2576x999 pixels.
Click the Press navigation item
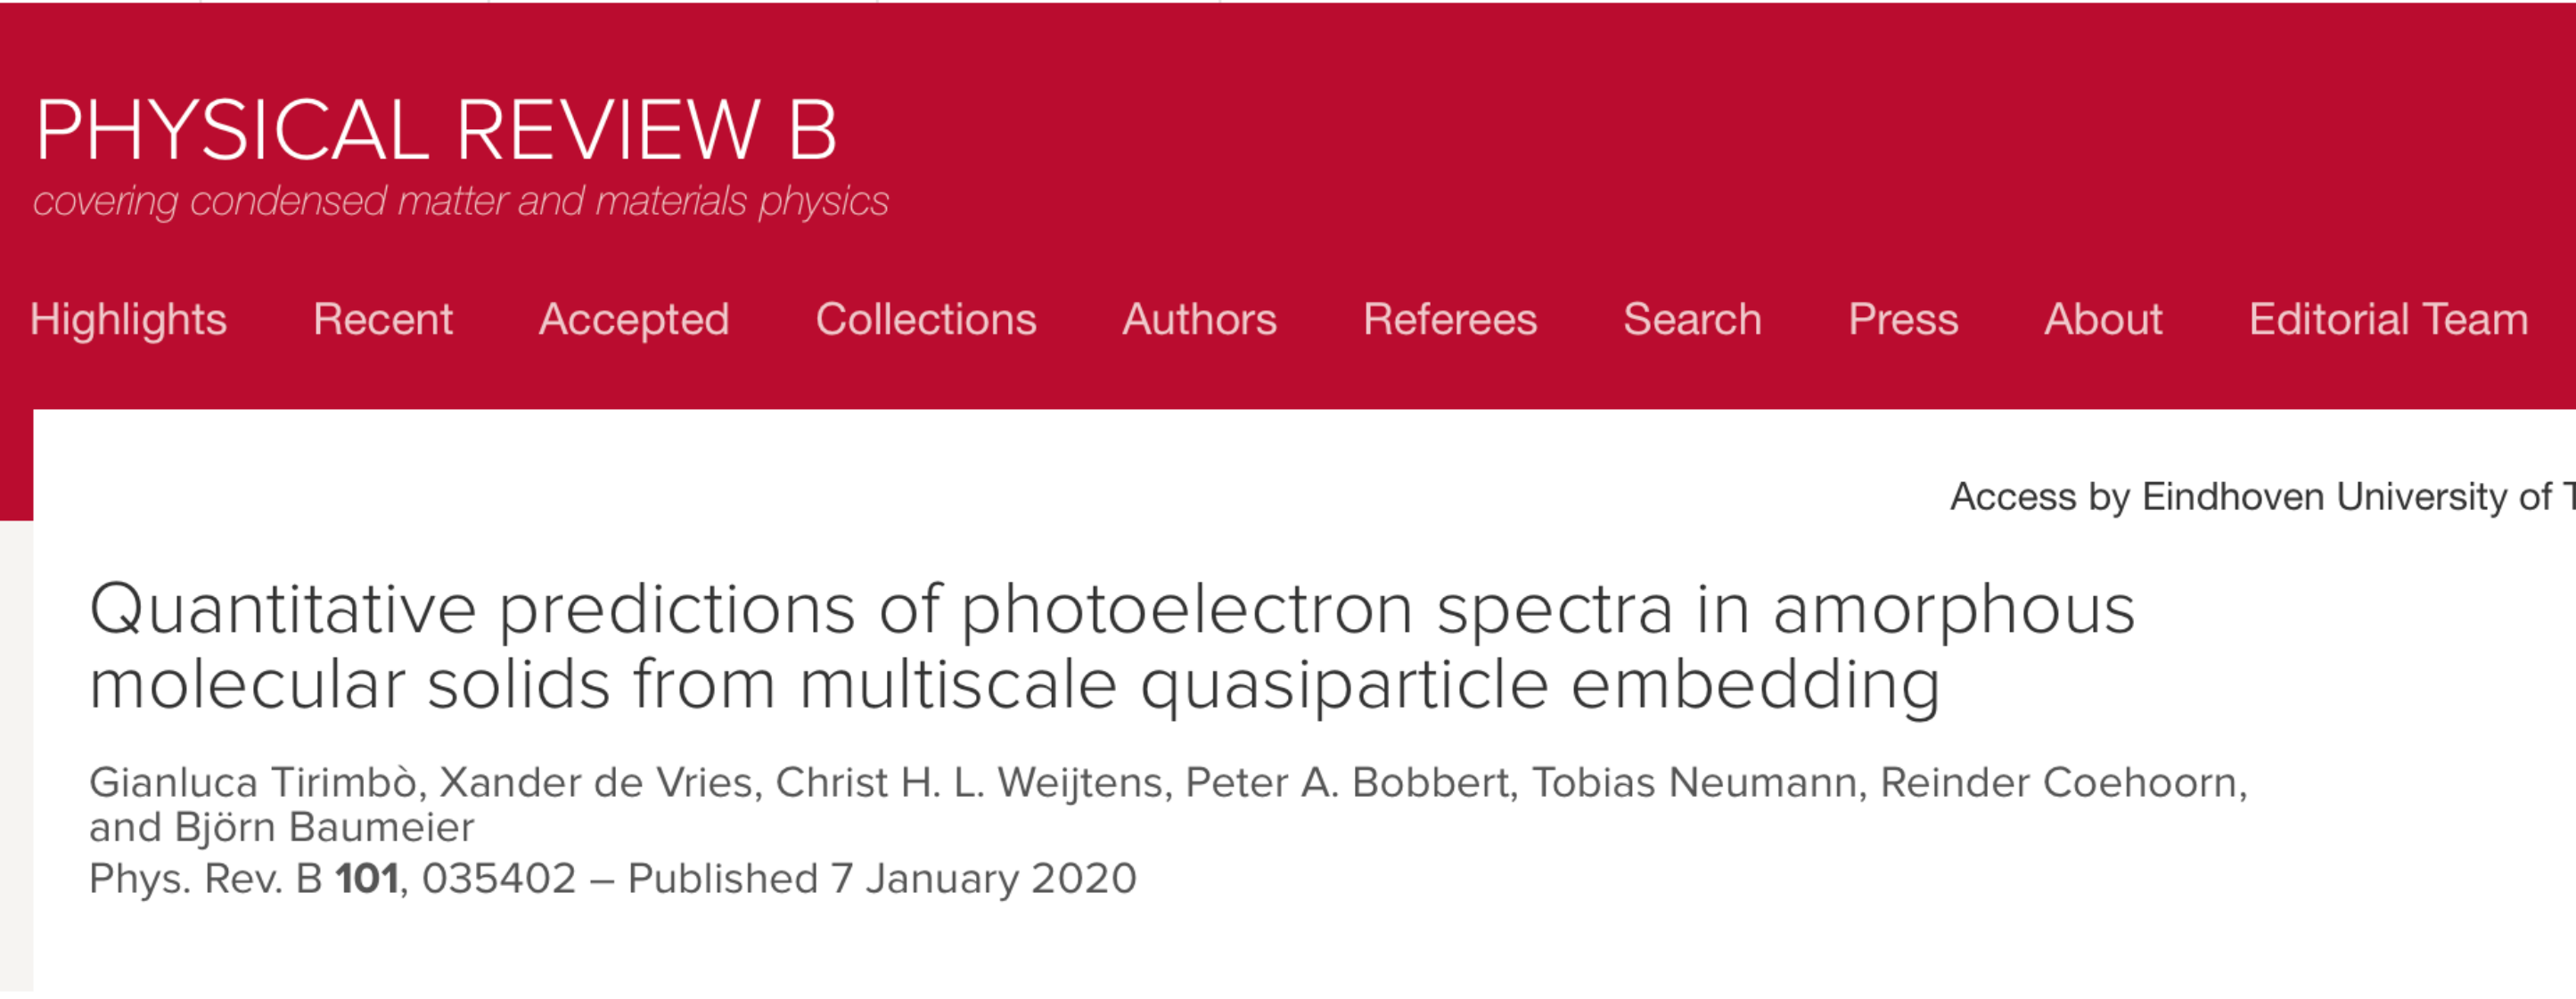1903,320
